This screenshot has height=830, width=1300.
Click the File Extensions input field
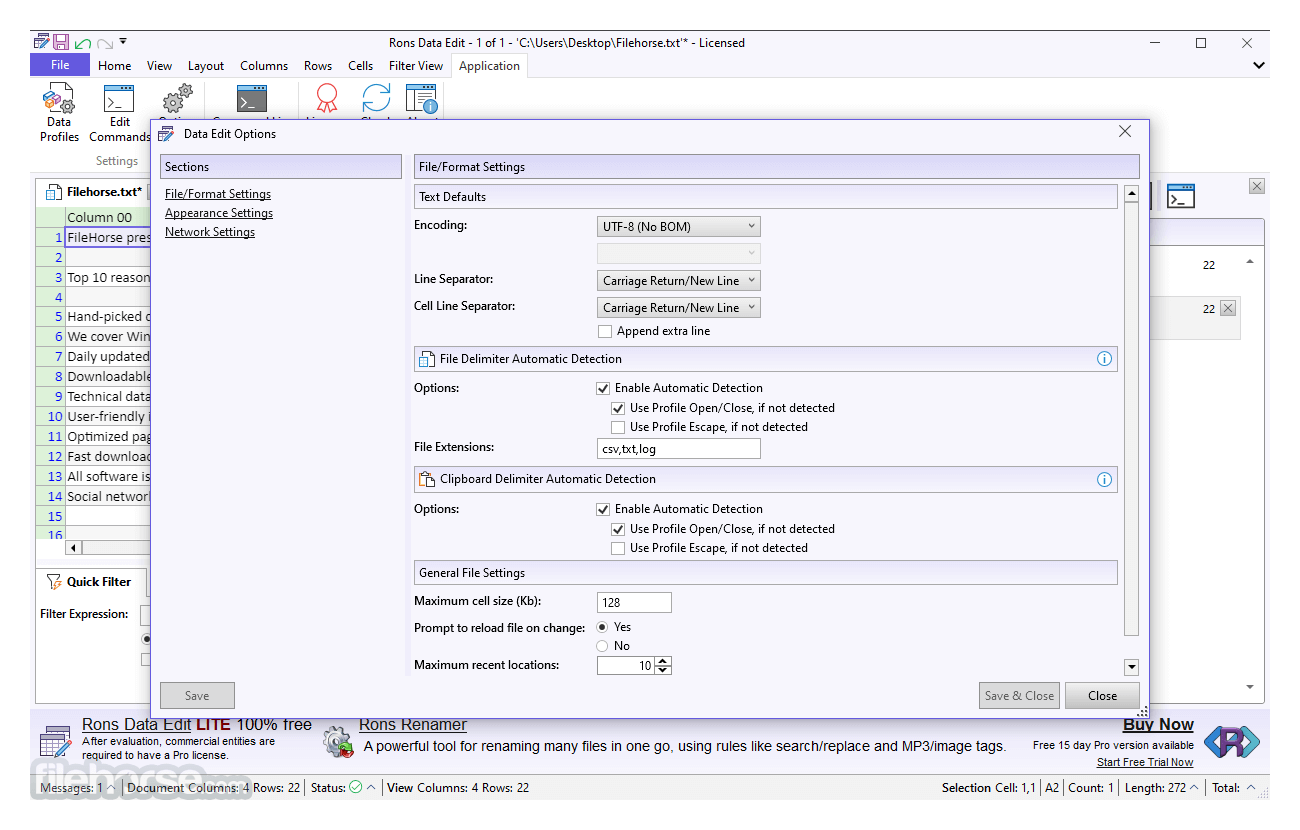[x=679, y=449]
